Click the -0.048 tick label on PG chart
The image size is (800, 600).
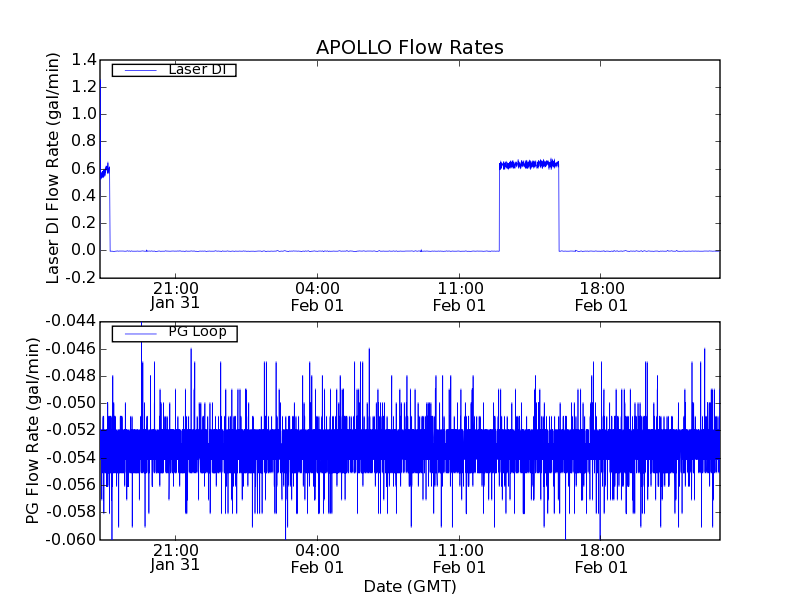(x=71, y=376)
